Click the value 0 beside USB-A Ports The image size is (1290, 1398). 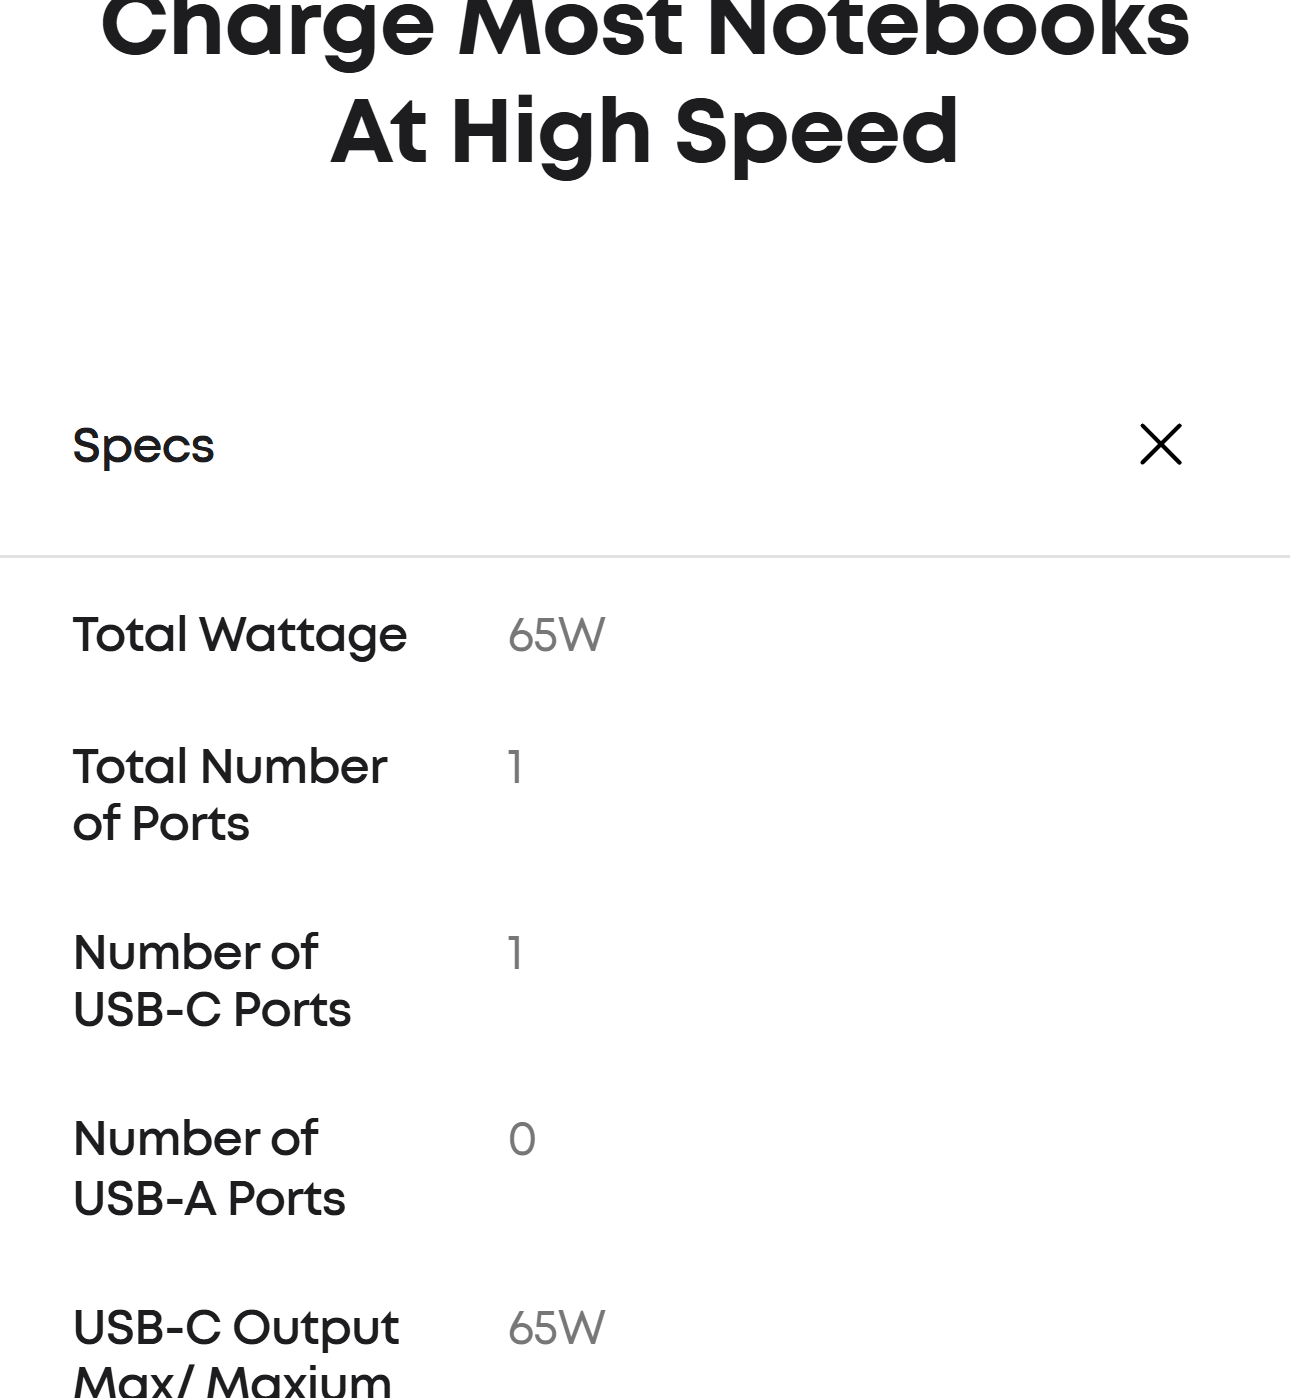(522, 1140)
